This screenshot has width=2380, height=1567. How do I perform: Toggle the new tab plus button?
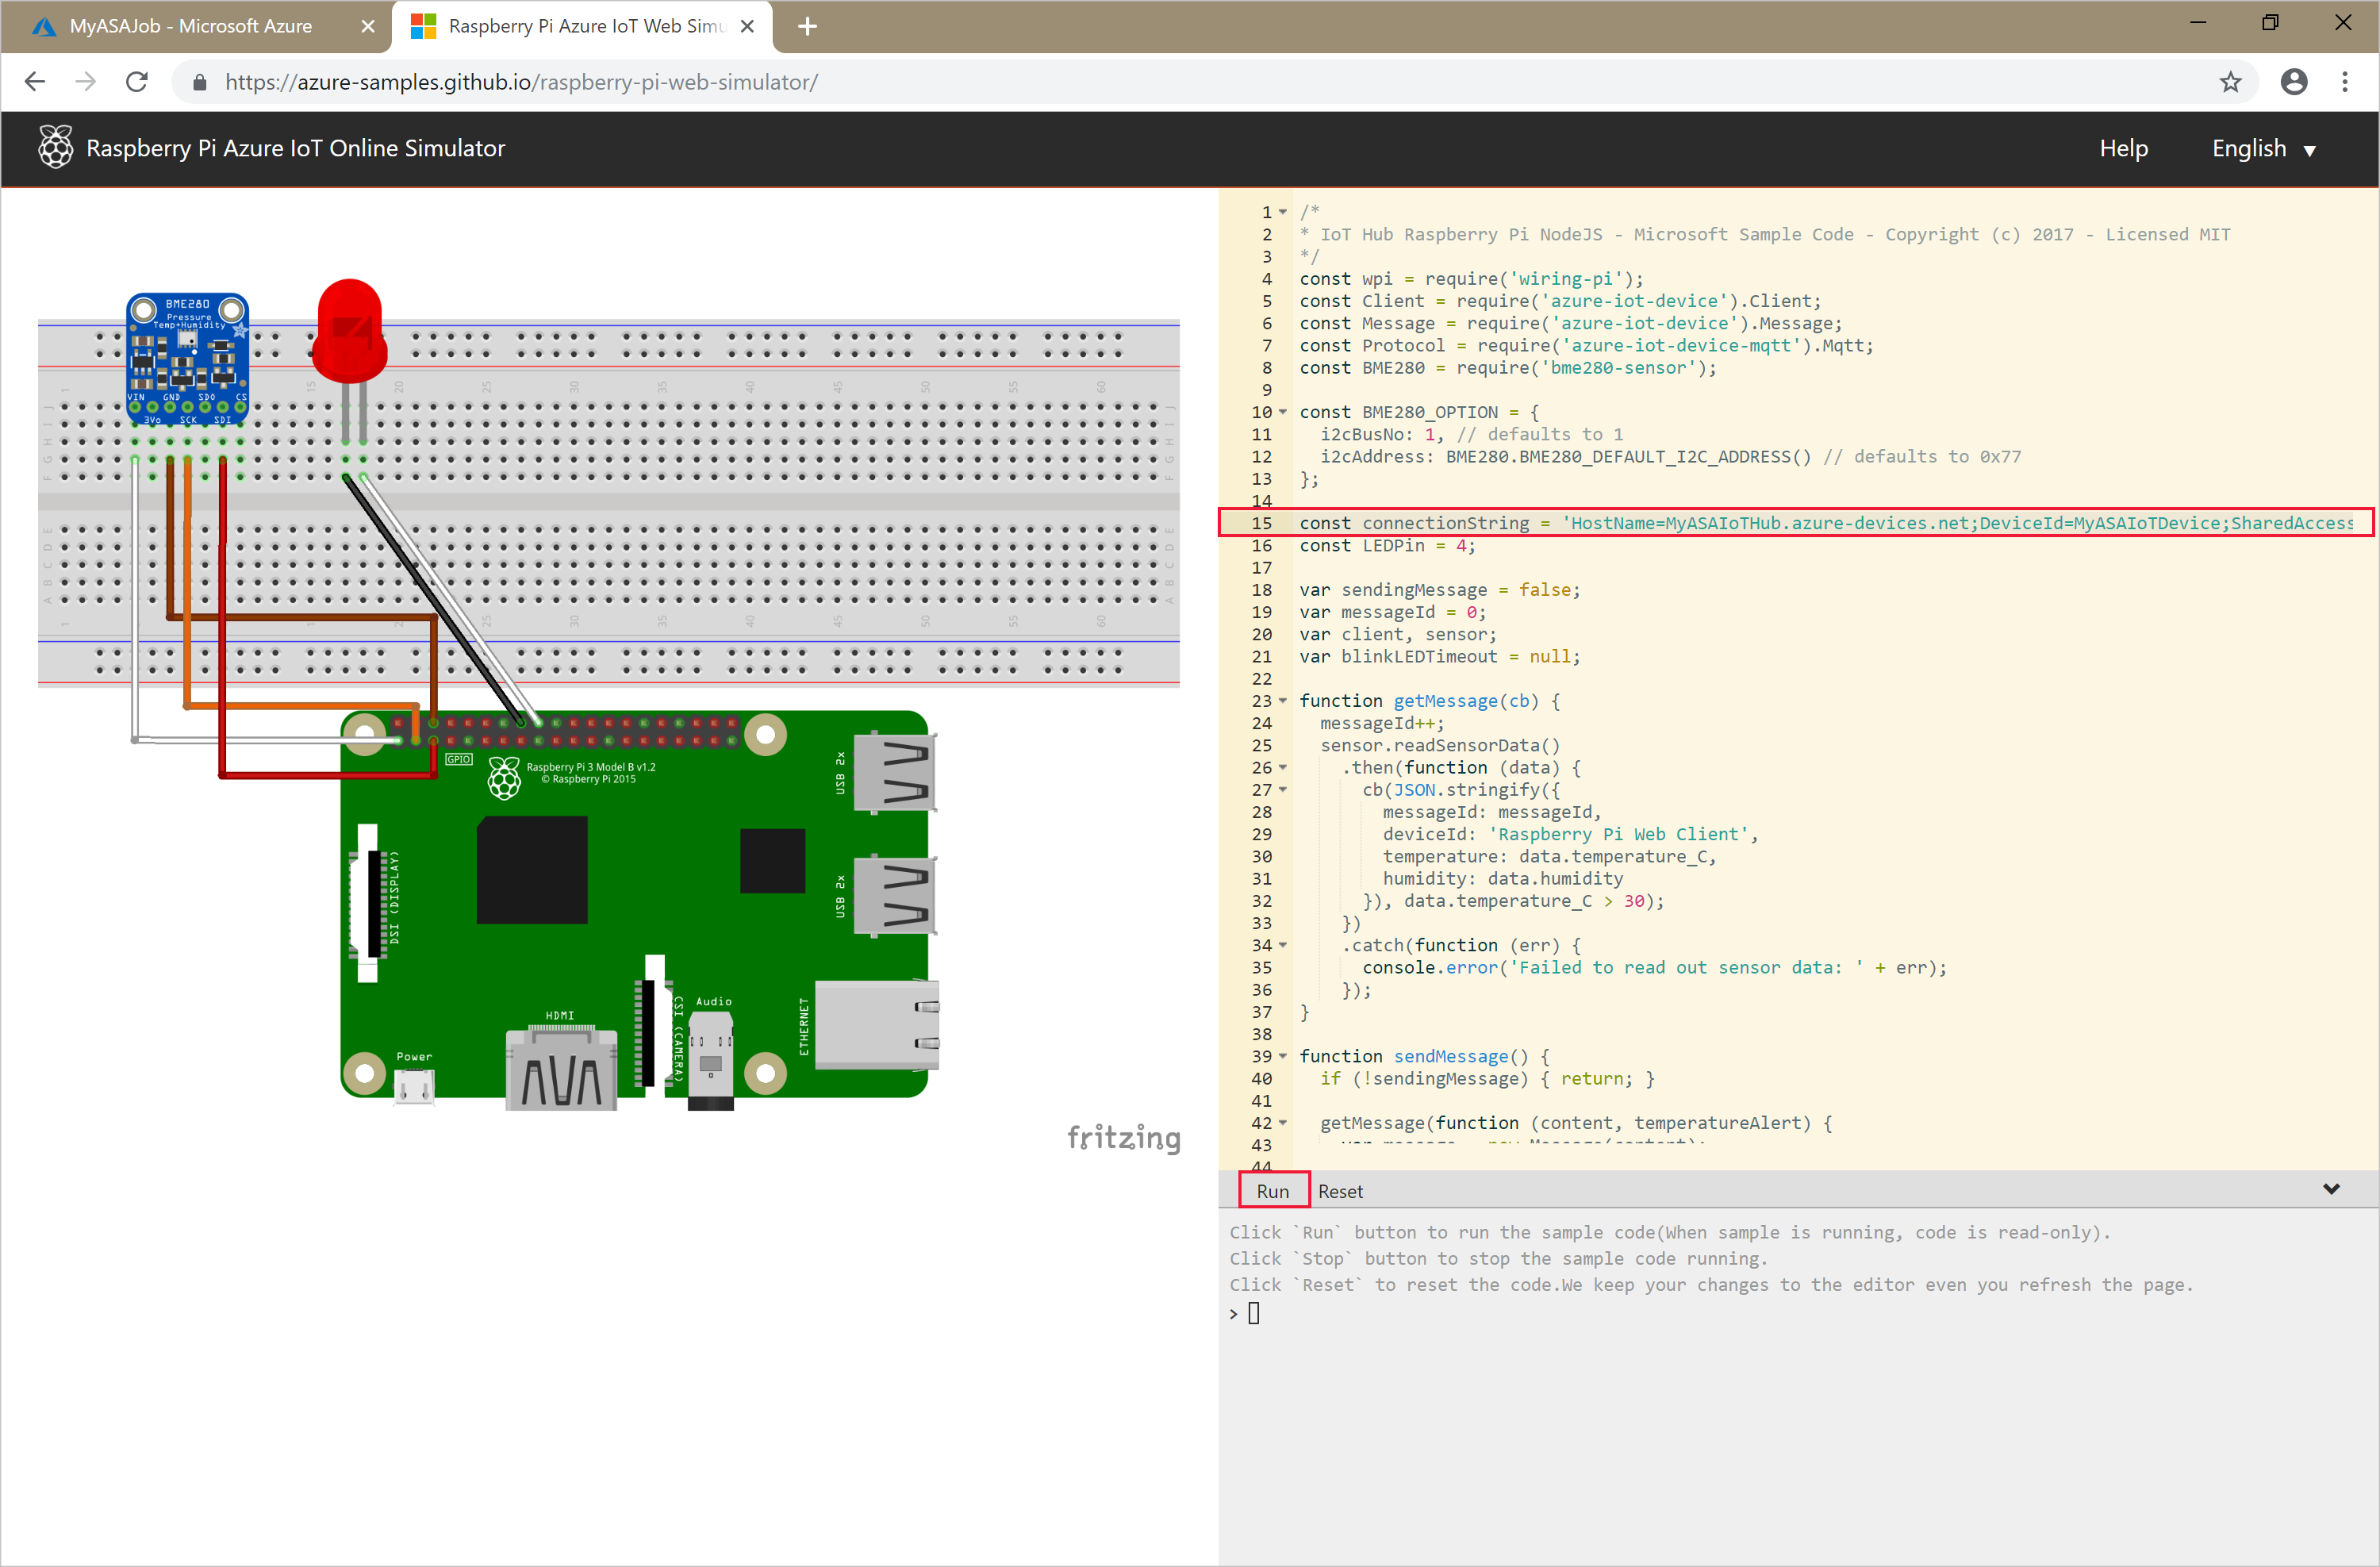coord(808,25)
